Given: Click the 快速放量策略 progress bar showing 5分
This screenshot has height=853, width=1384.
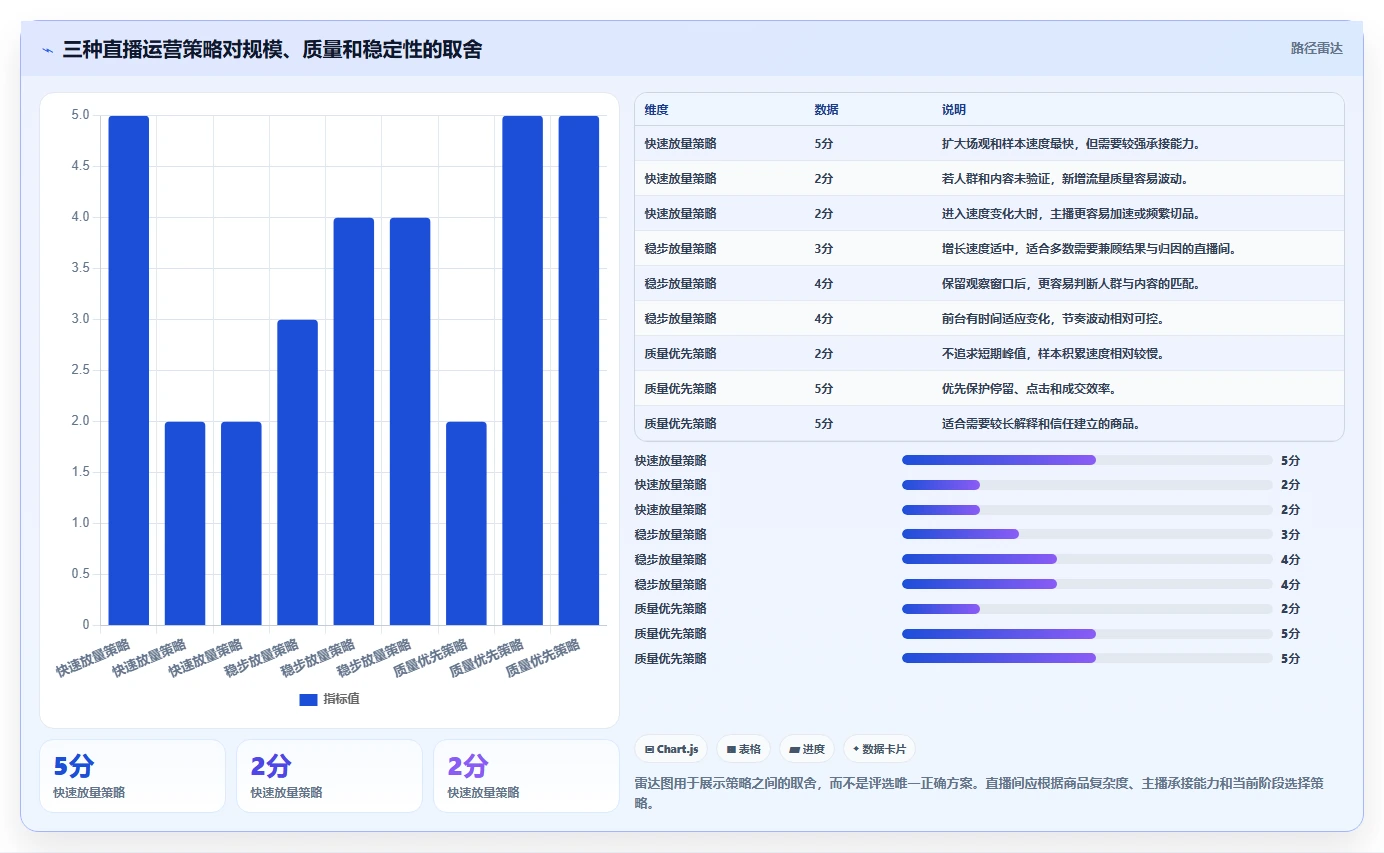Looking at the screenshot, I should pos(1087,460).
